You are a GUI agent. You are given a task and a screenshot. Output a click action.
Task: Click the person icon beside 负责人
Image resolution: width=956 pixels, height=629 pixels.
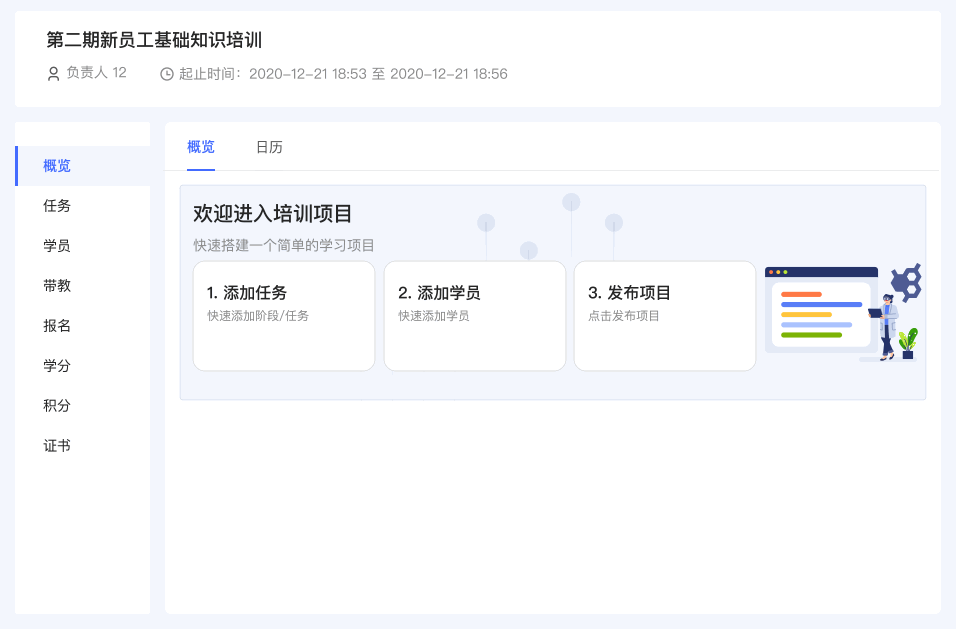(54, 74)
